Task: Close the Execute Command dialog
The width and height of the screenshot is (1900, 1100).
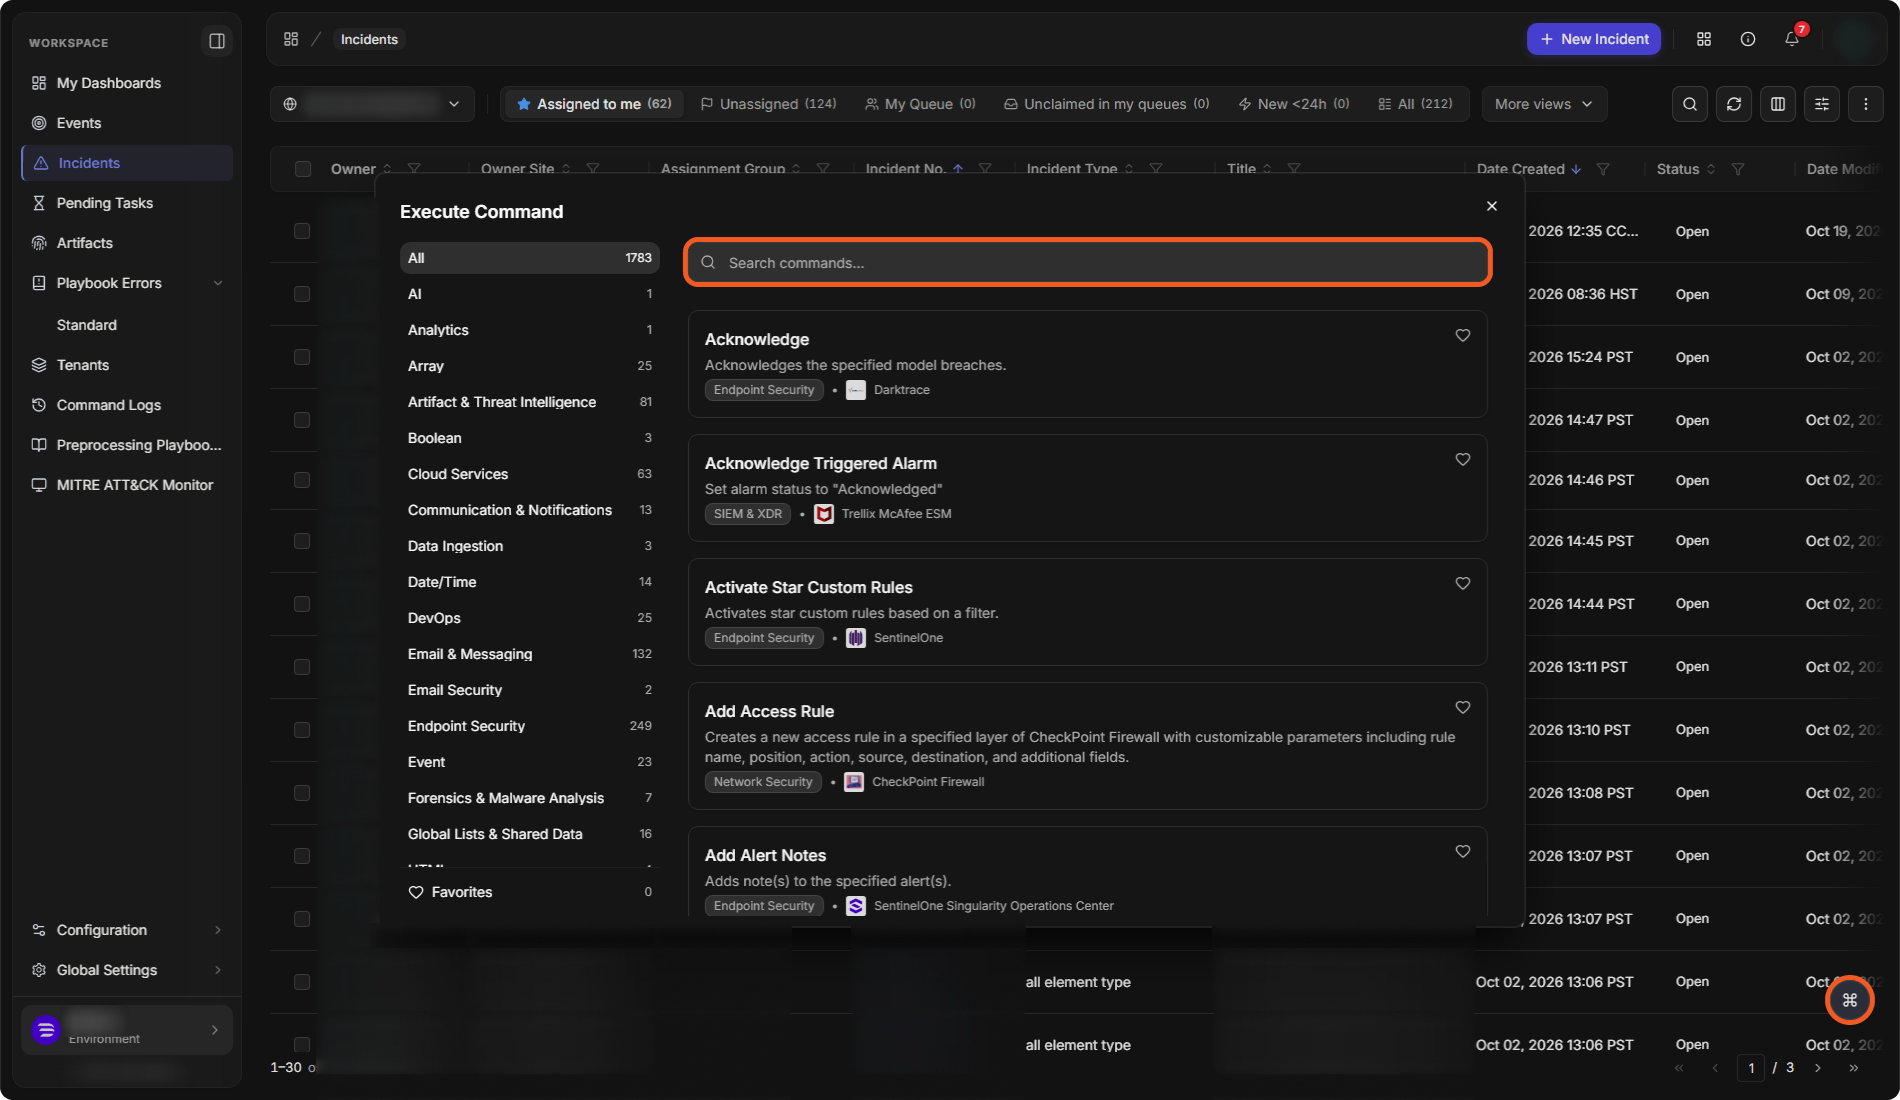Action: 1492,206
